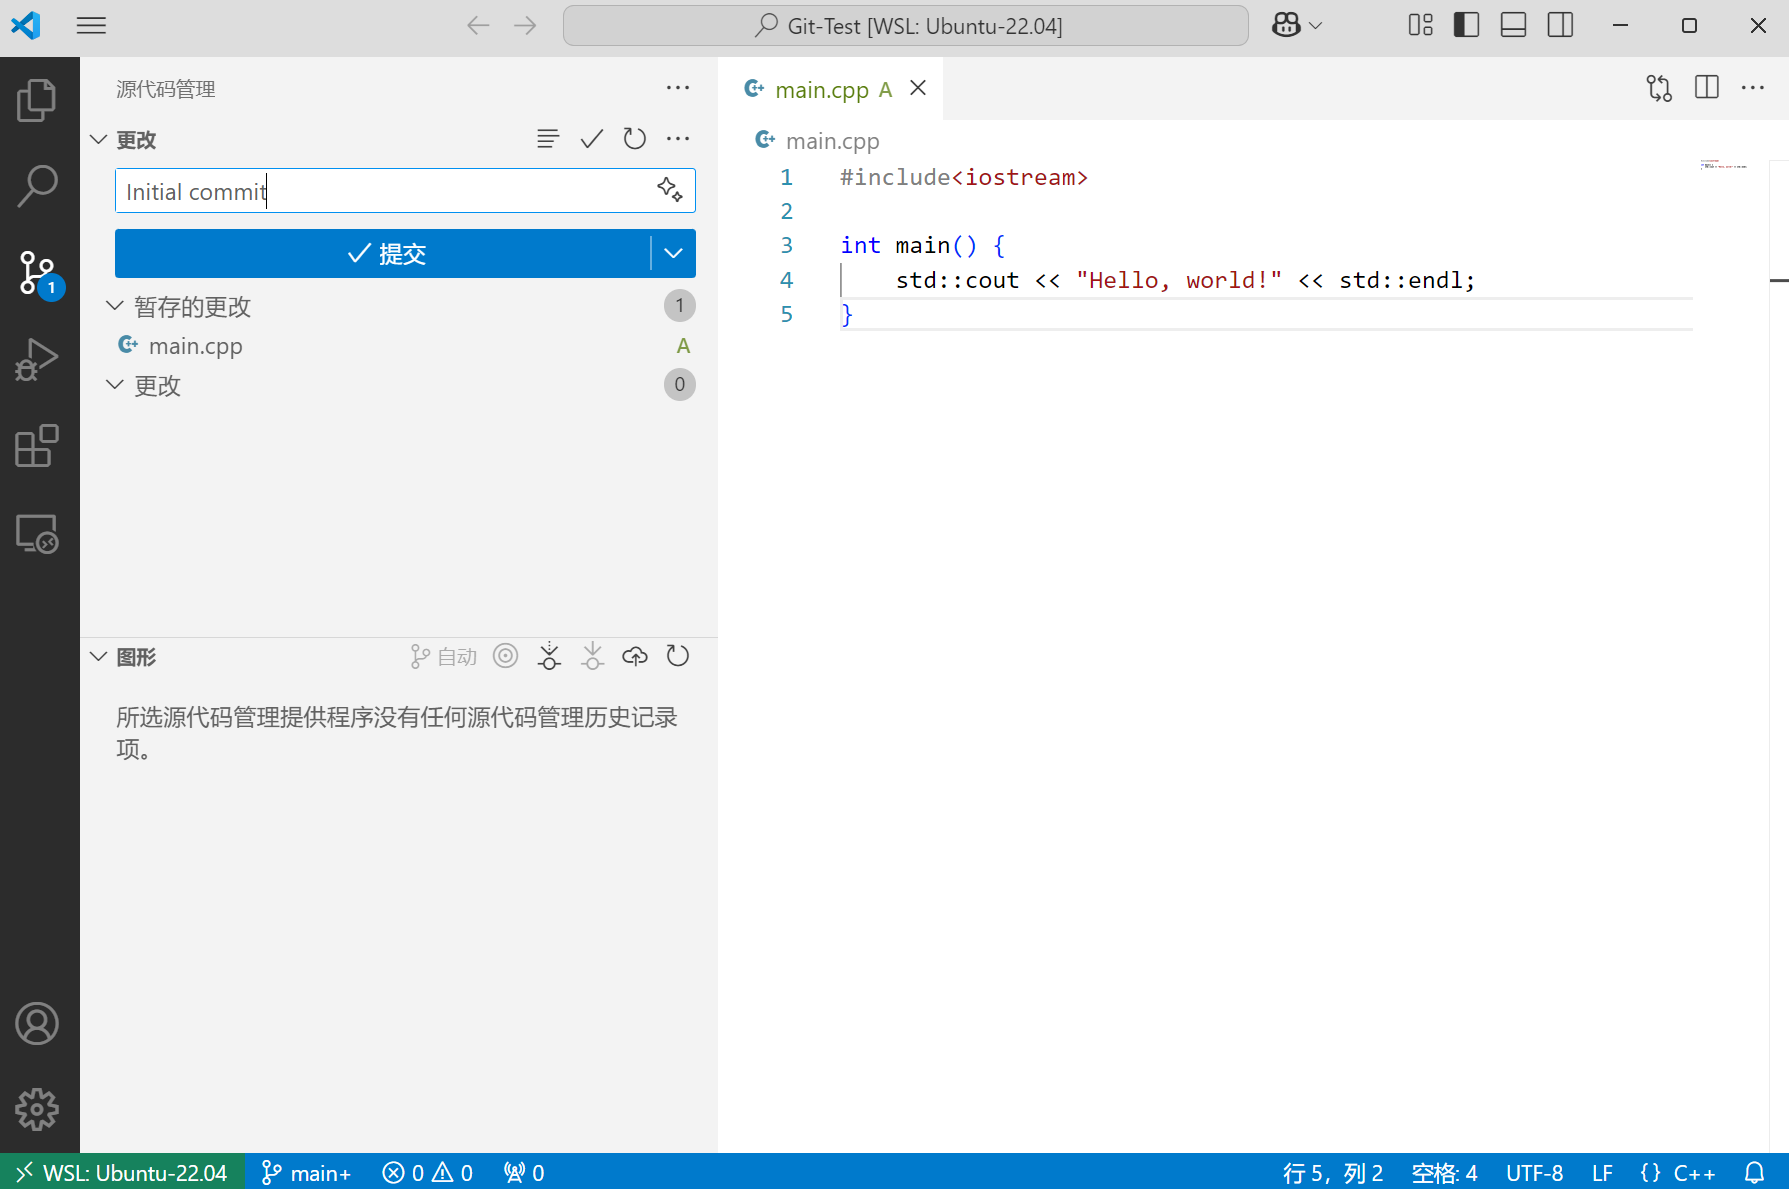The image size is (1789, 1189).
Task: Open Run and Debug view
Action: point(37,360)
